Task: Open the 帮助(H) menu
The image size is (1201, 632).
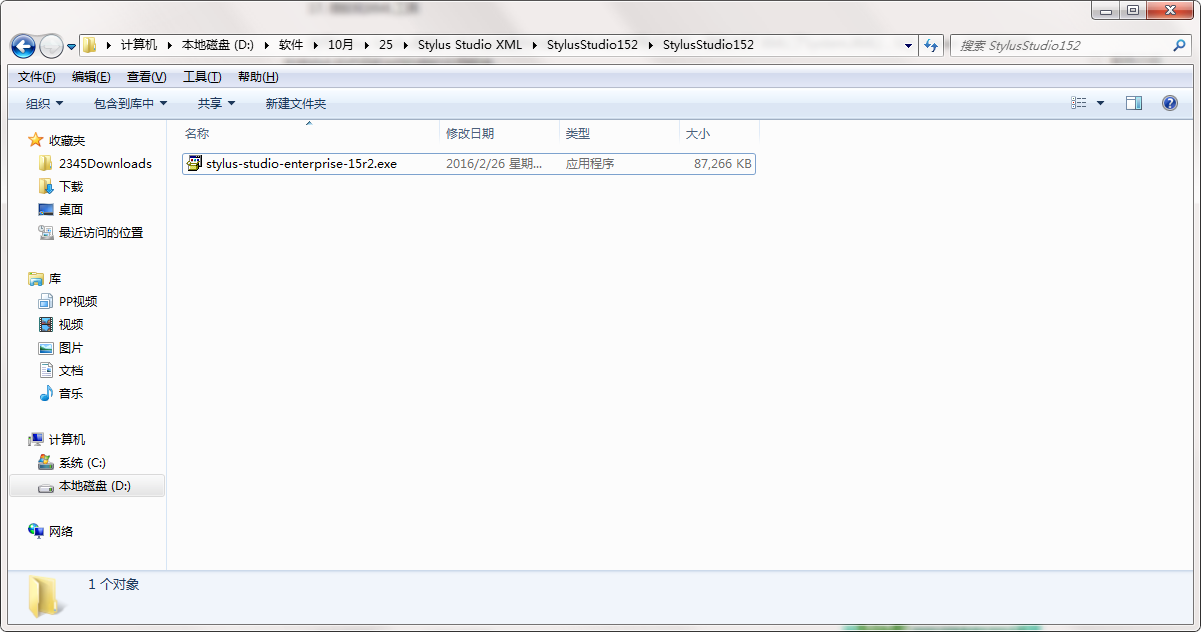Action: click(258, 77)
